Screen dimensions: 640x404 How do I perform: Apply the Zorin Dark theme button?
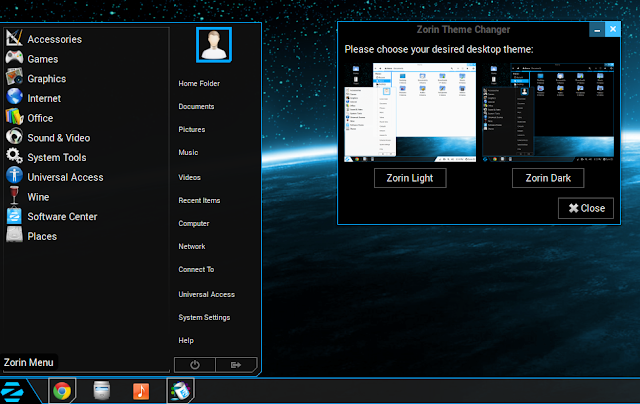pos(548,178)
